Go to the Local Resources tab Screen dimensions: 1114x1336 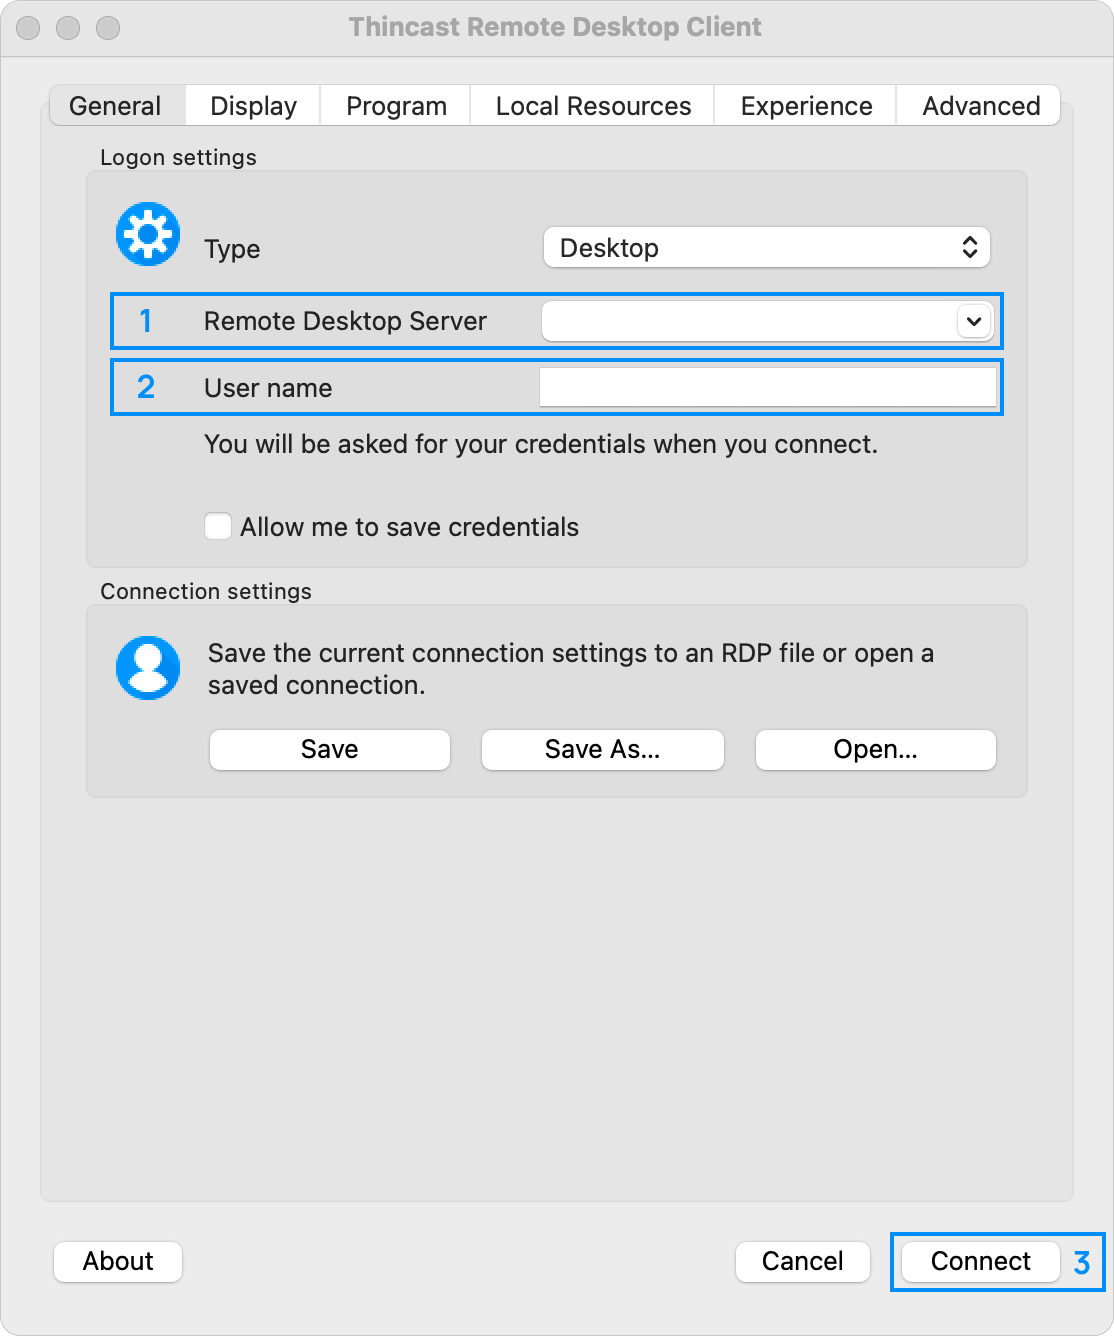click(x=593, y=106)
